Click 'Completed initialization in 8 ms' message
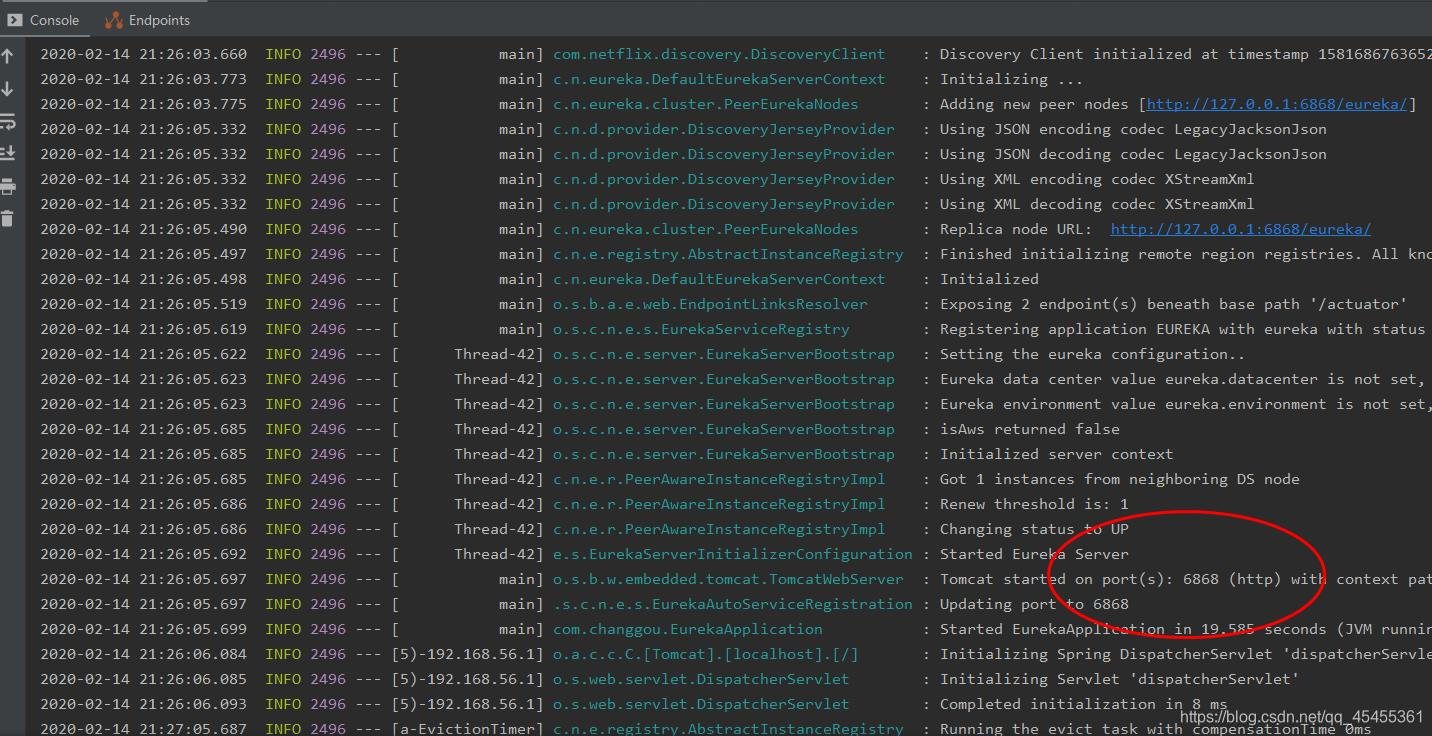Screen dimensions: 1432x736 point(1083,704)
